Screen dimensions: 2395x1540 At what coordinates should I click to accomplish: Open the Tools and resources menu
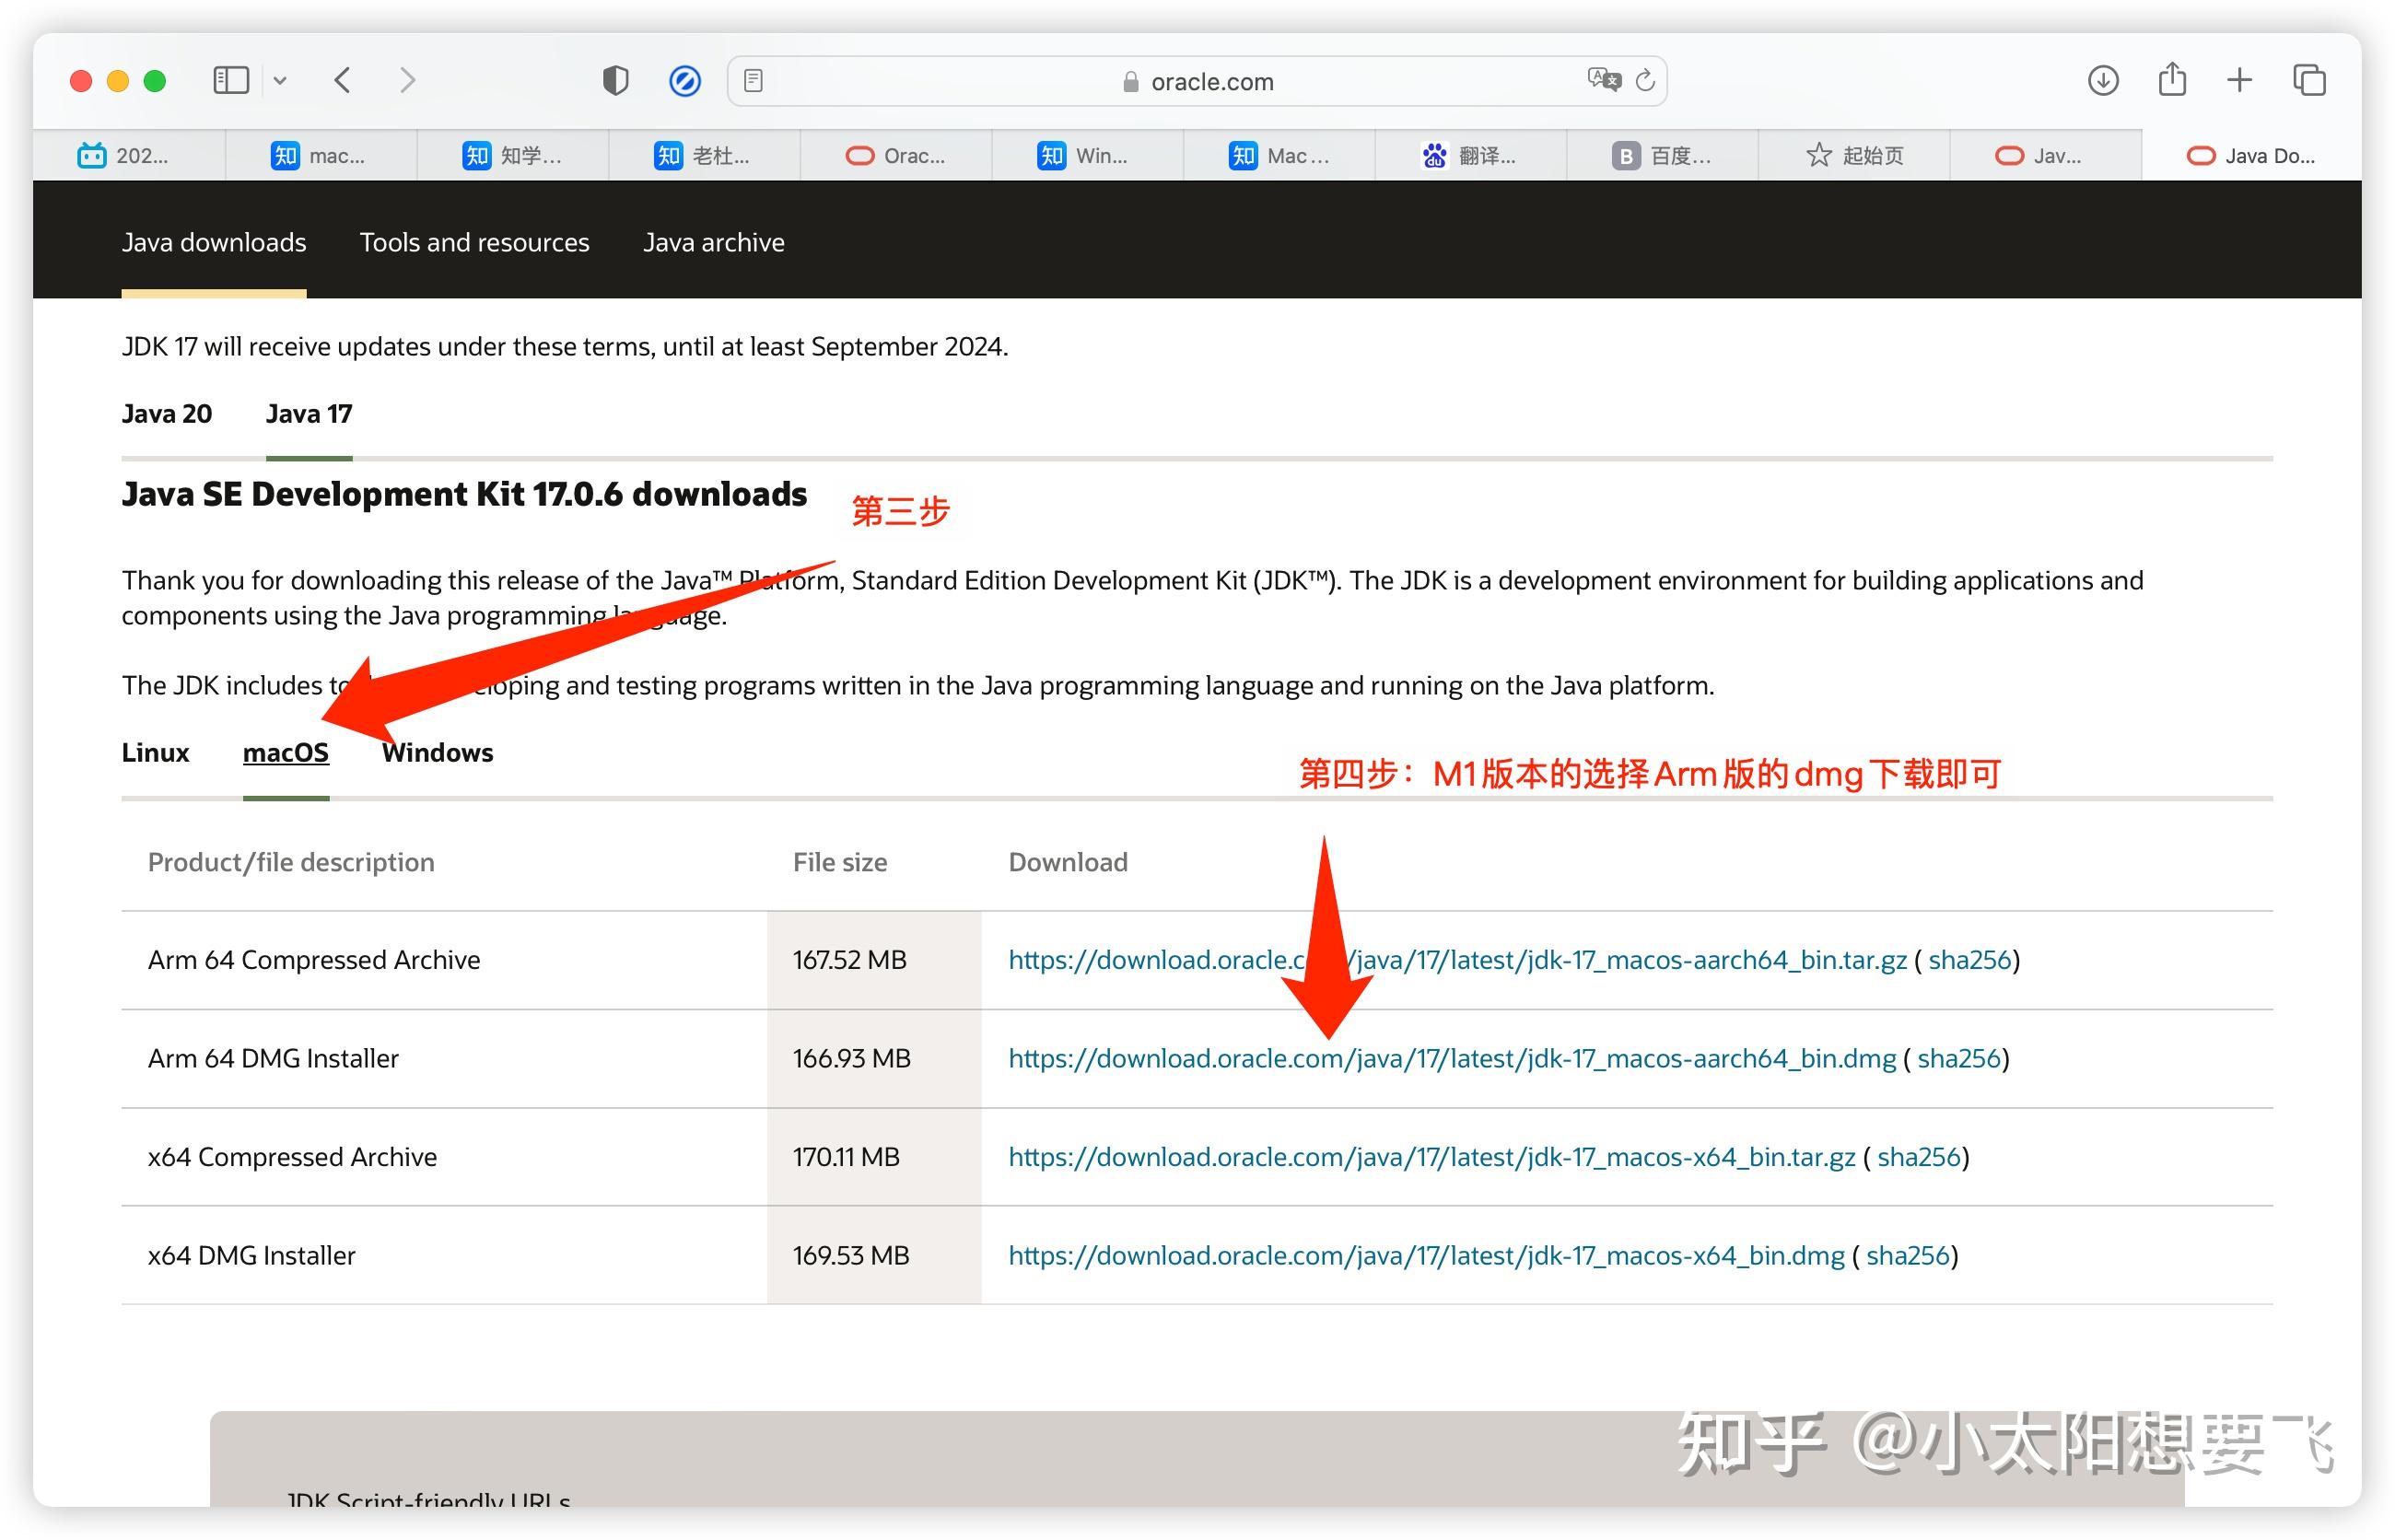coord(474,242)
